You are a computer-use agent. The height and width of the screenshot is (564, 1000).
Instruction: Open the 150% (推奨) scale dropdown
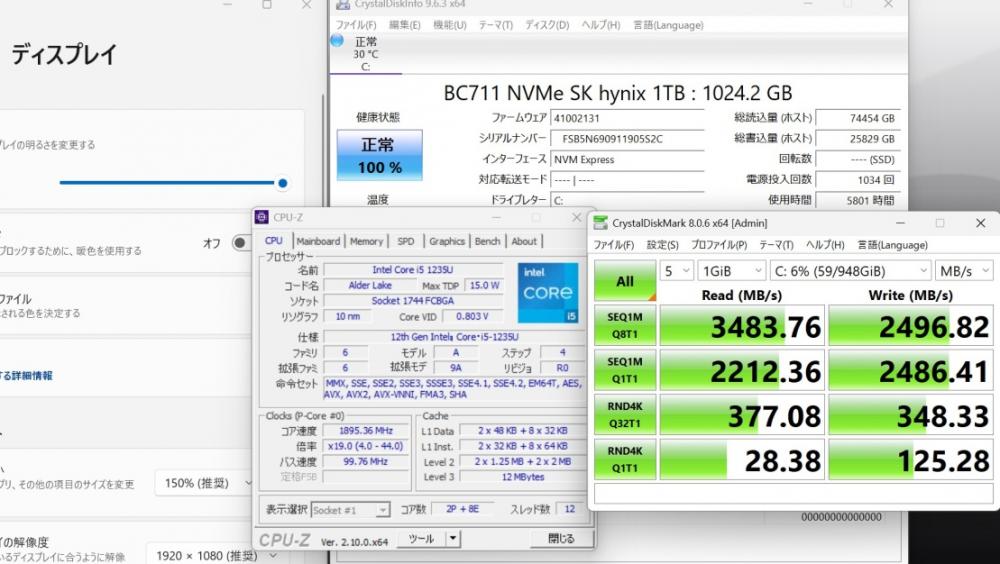point(204,483)
